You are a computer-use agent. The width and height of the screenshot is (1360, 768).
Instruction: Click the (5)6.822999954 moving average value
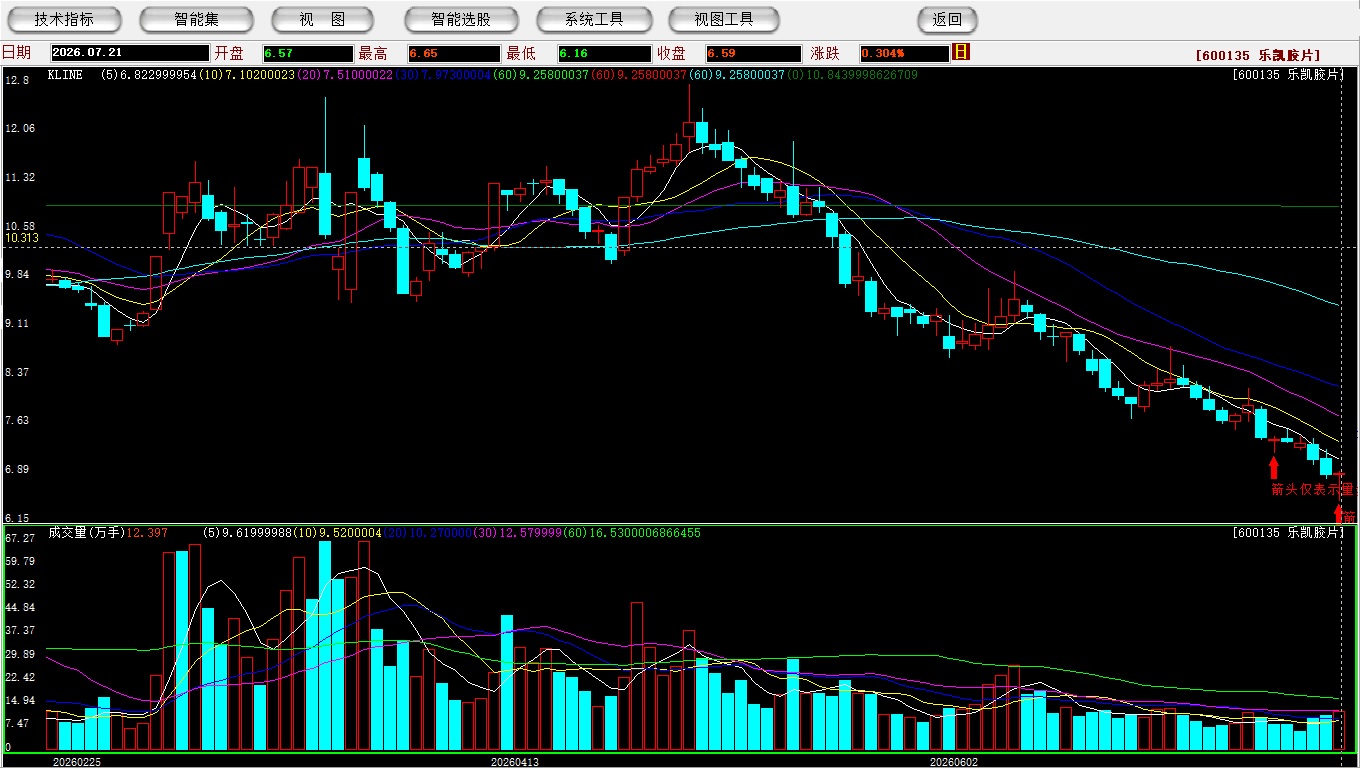(148, 75)
